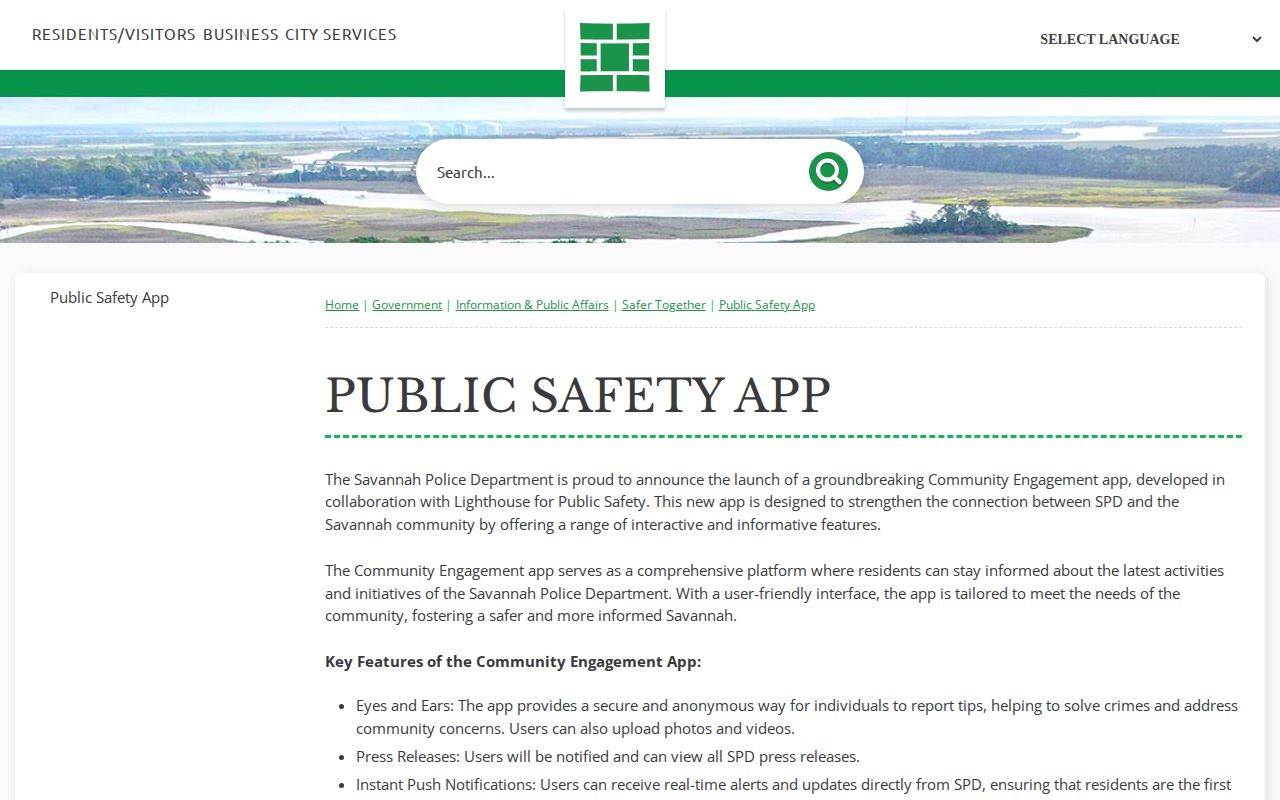1280x800 pixels.
Task: Go to Home breadcrumb link
Action: click(x=342, y=305)
